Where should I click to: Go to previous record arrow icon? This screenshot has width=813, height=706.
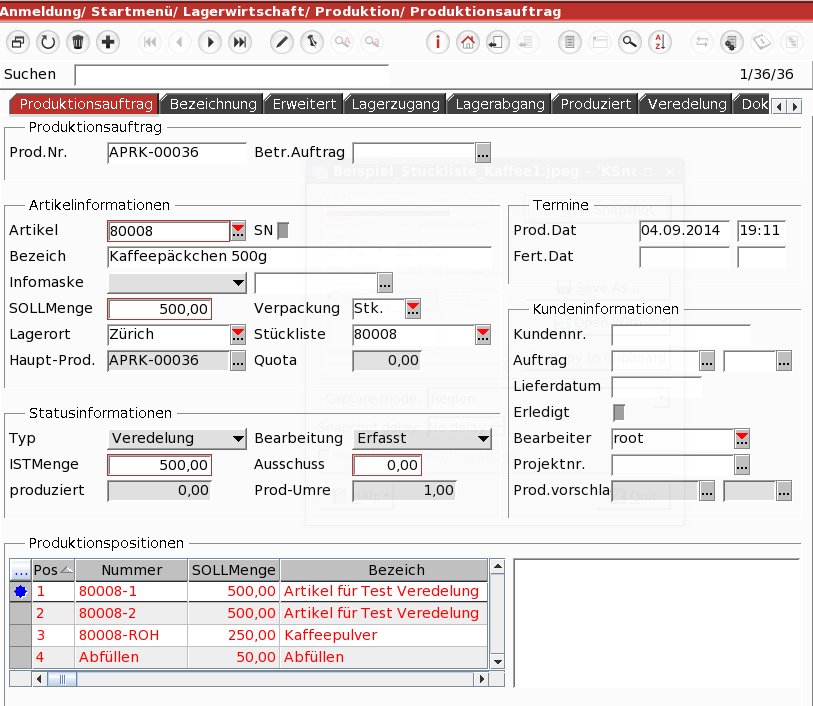(x=180, y=42)
